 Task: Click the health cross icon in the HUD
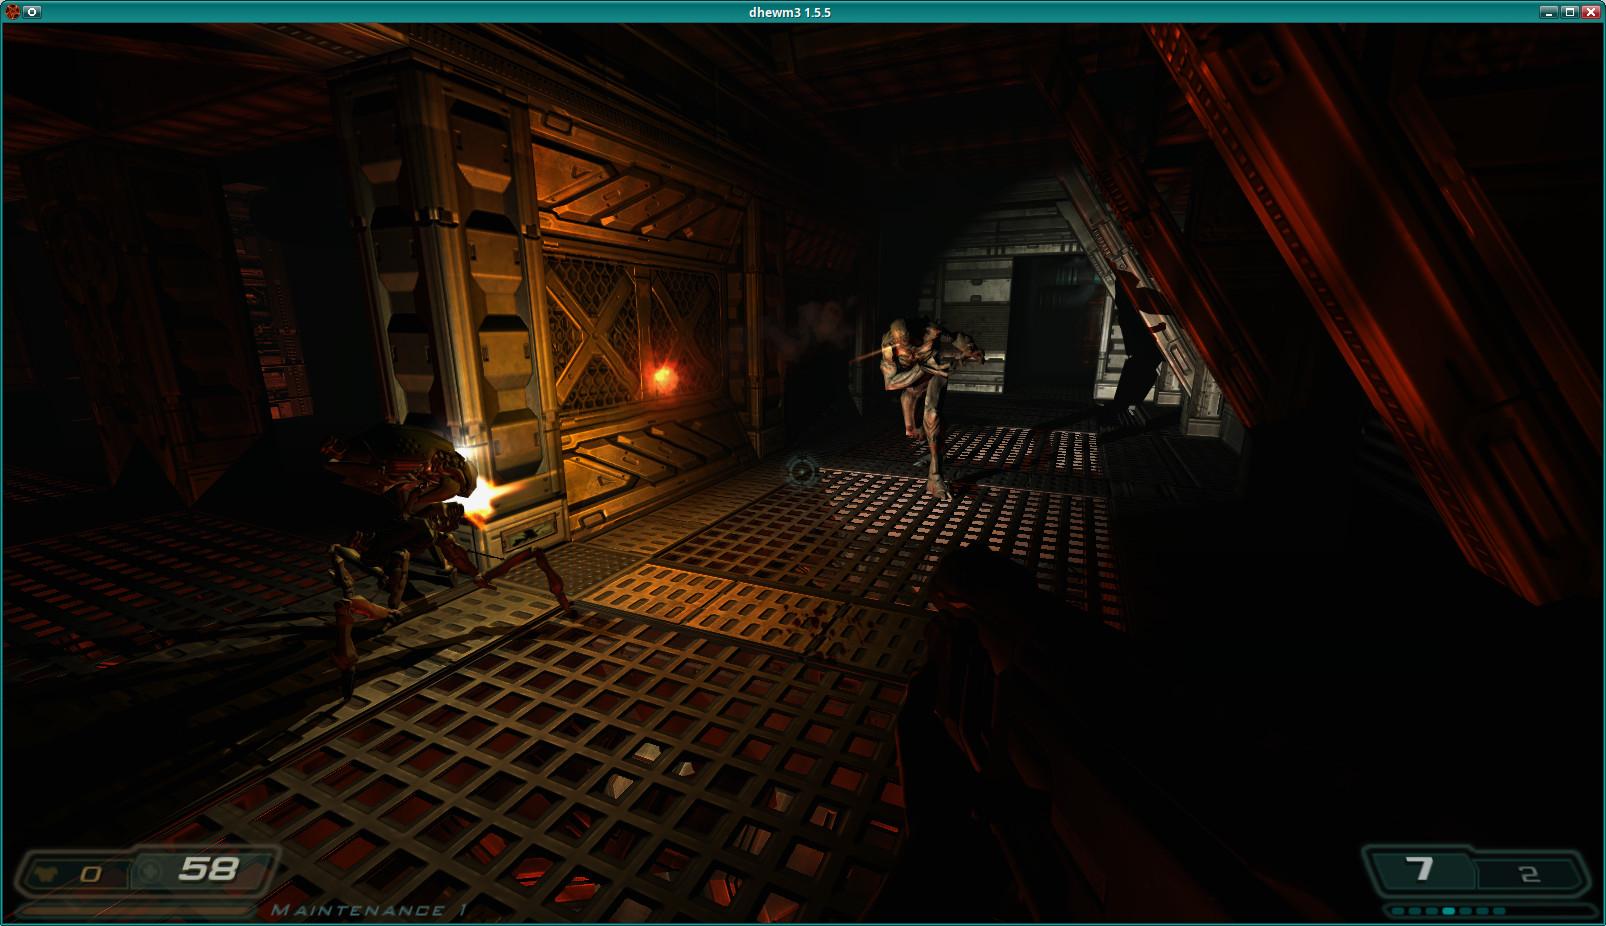click(x=151, y=870)
